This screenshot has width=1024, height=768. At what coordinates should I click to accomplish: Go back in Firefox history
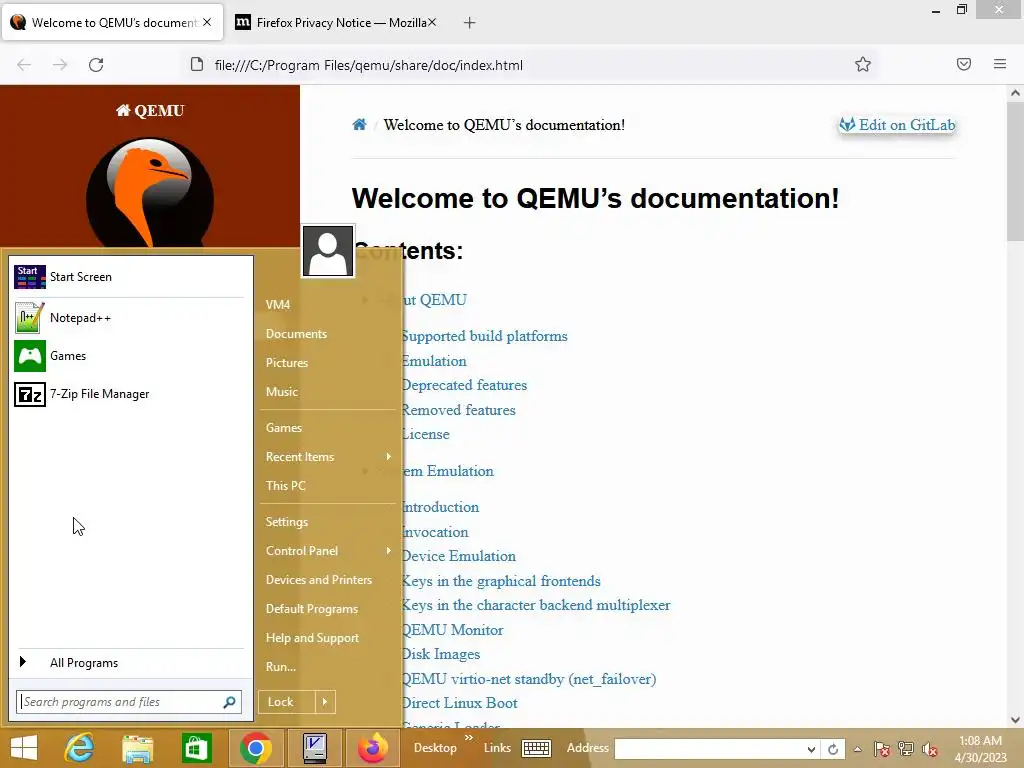click(x=24, y=65)
